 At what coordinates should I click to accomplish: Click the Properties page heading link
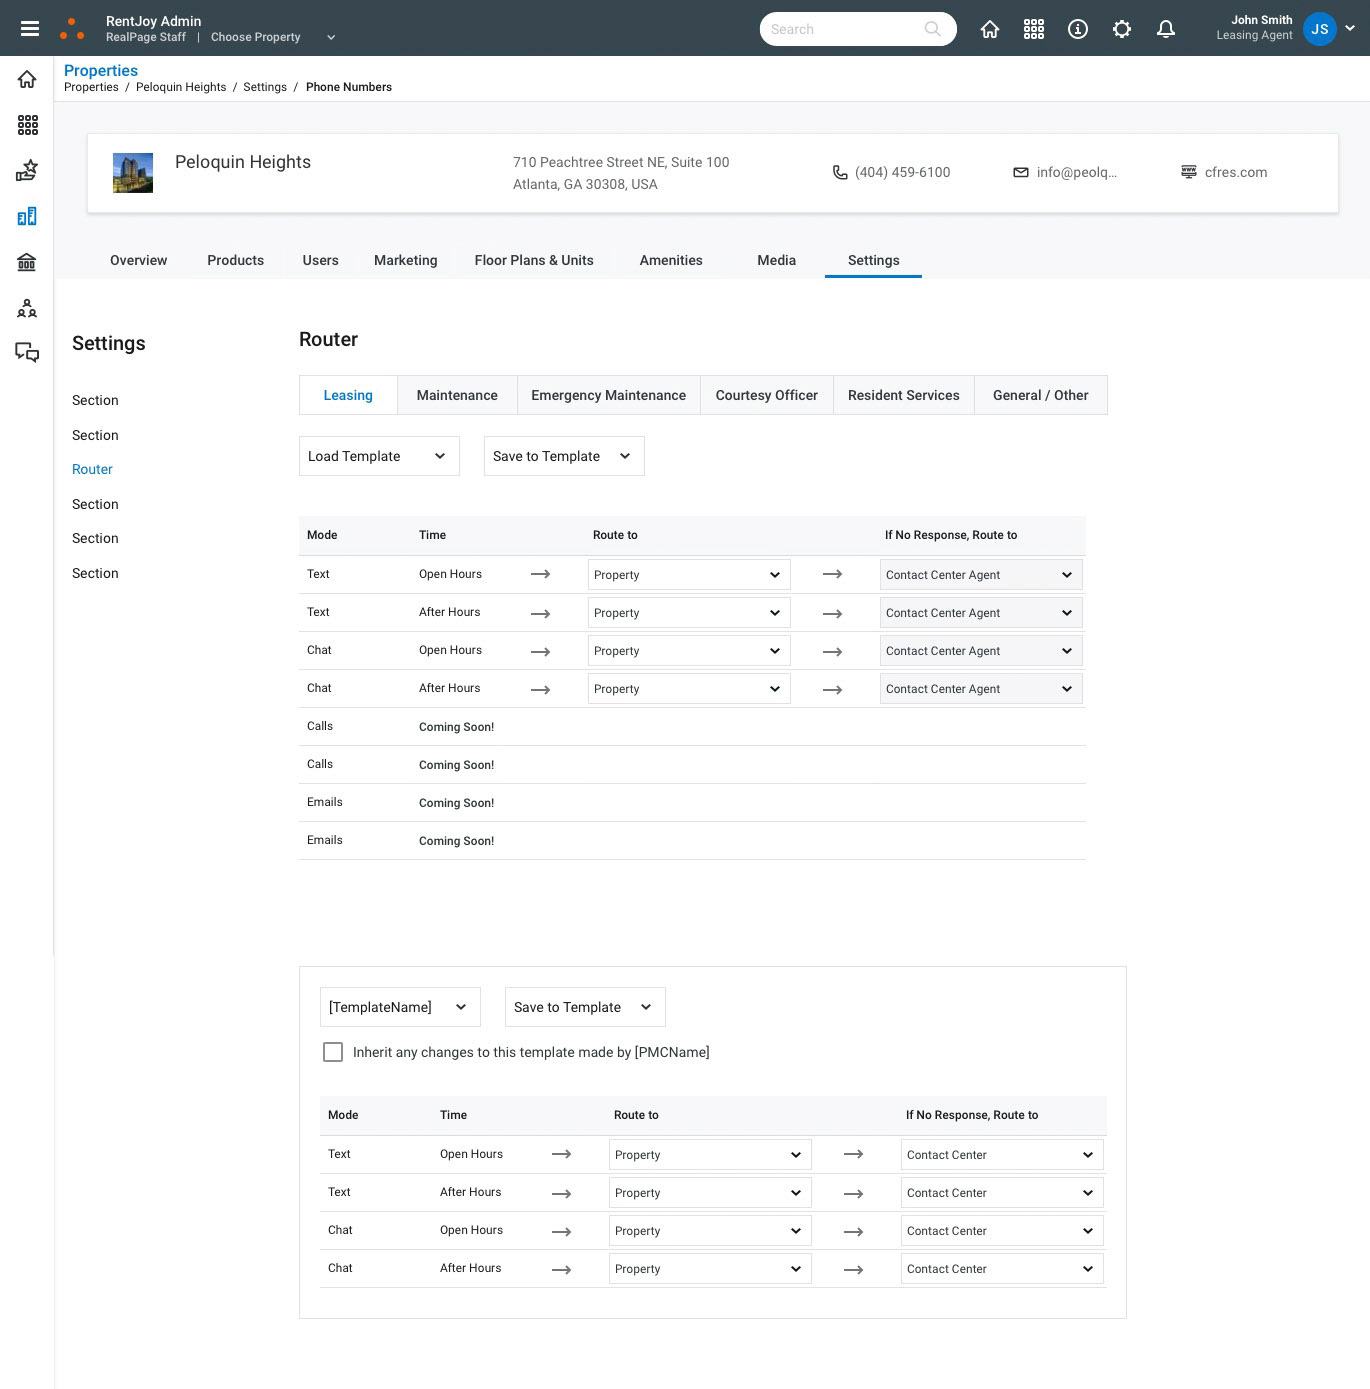point(101,70)
